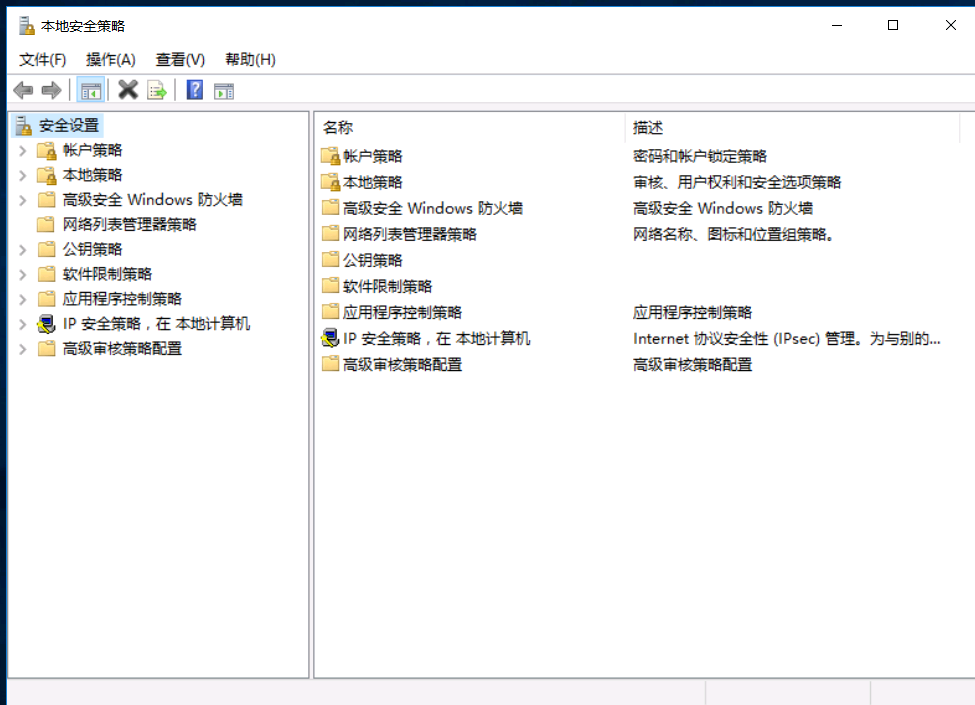Click 应用程序控制策略 description text

coord(692,313)
